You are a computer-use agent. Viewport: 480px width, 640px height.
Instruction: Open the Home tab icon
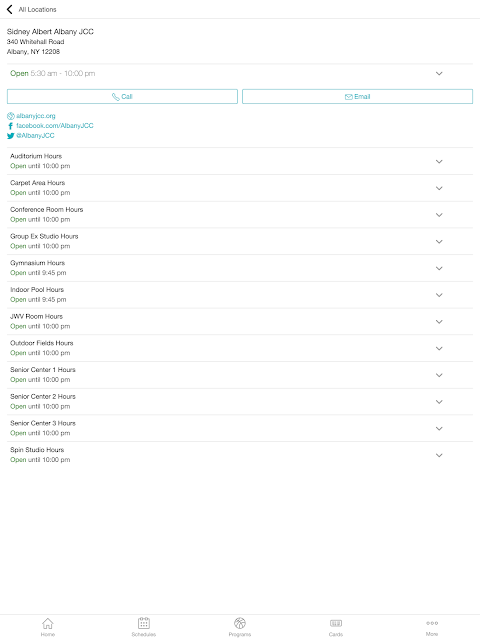(48, 623)
